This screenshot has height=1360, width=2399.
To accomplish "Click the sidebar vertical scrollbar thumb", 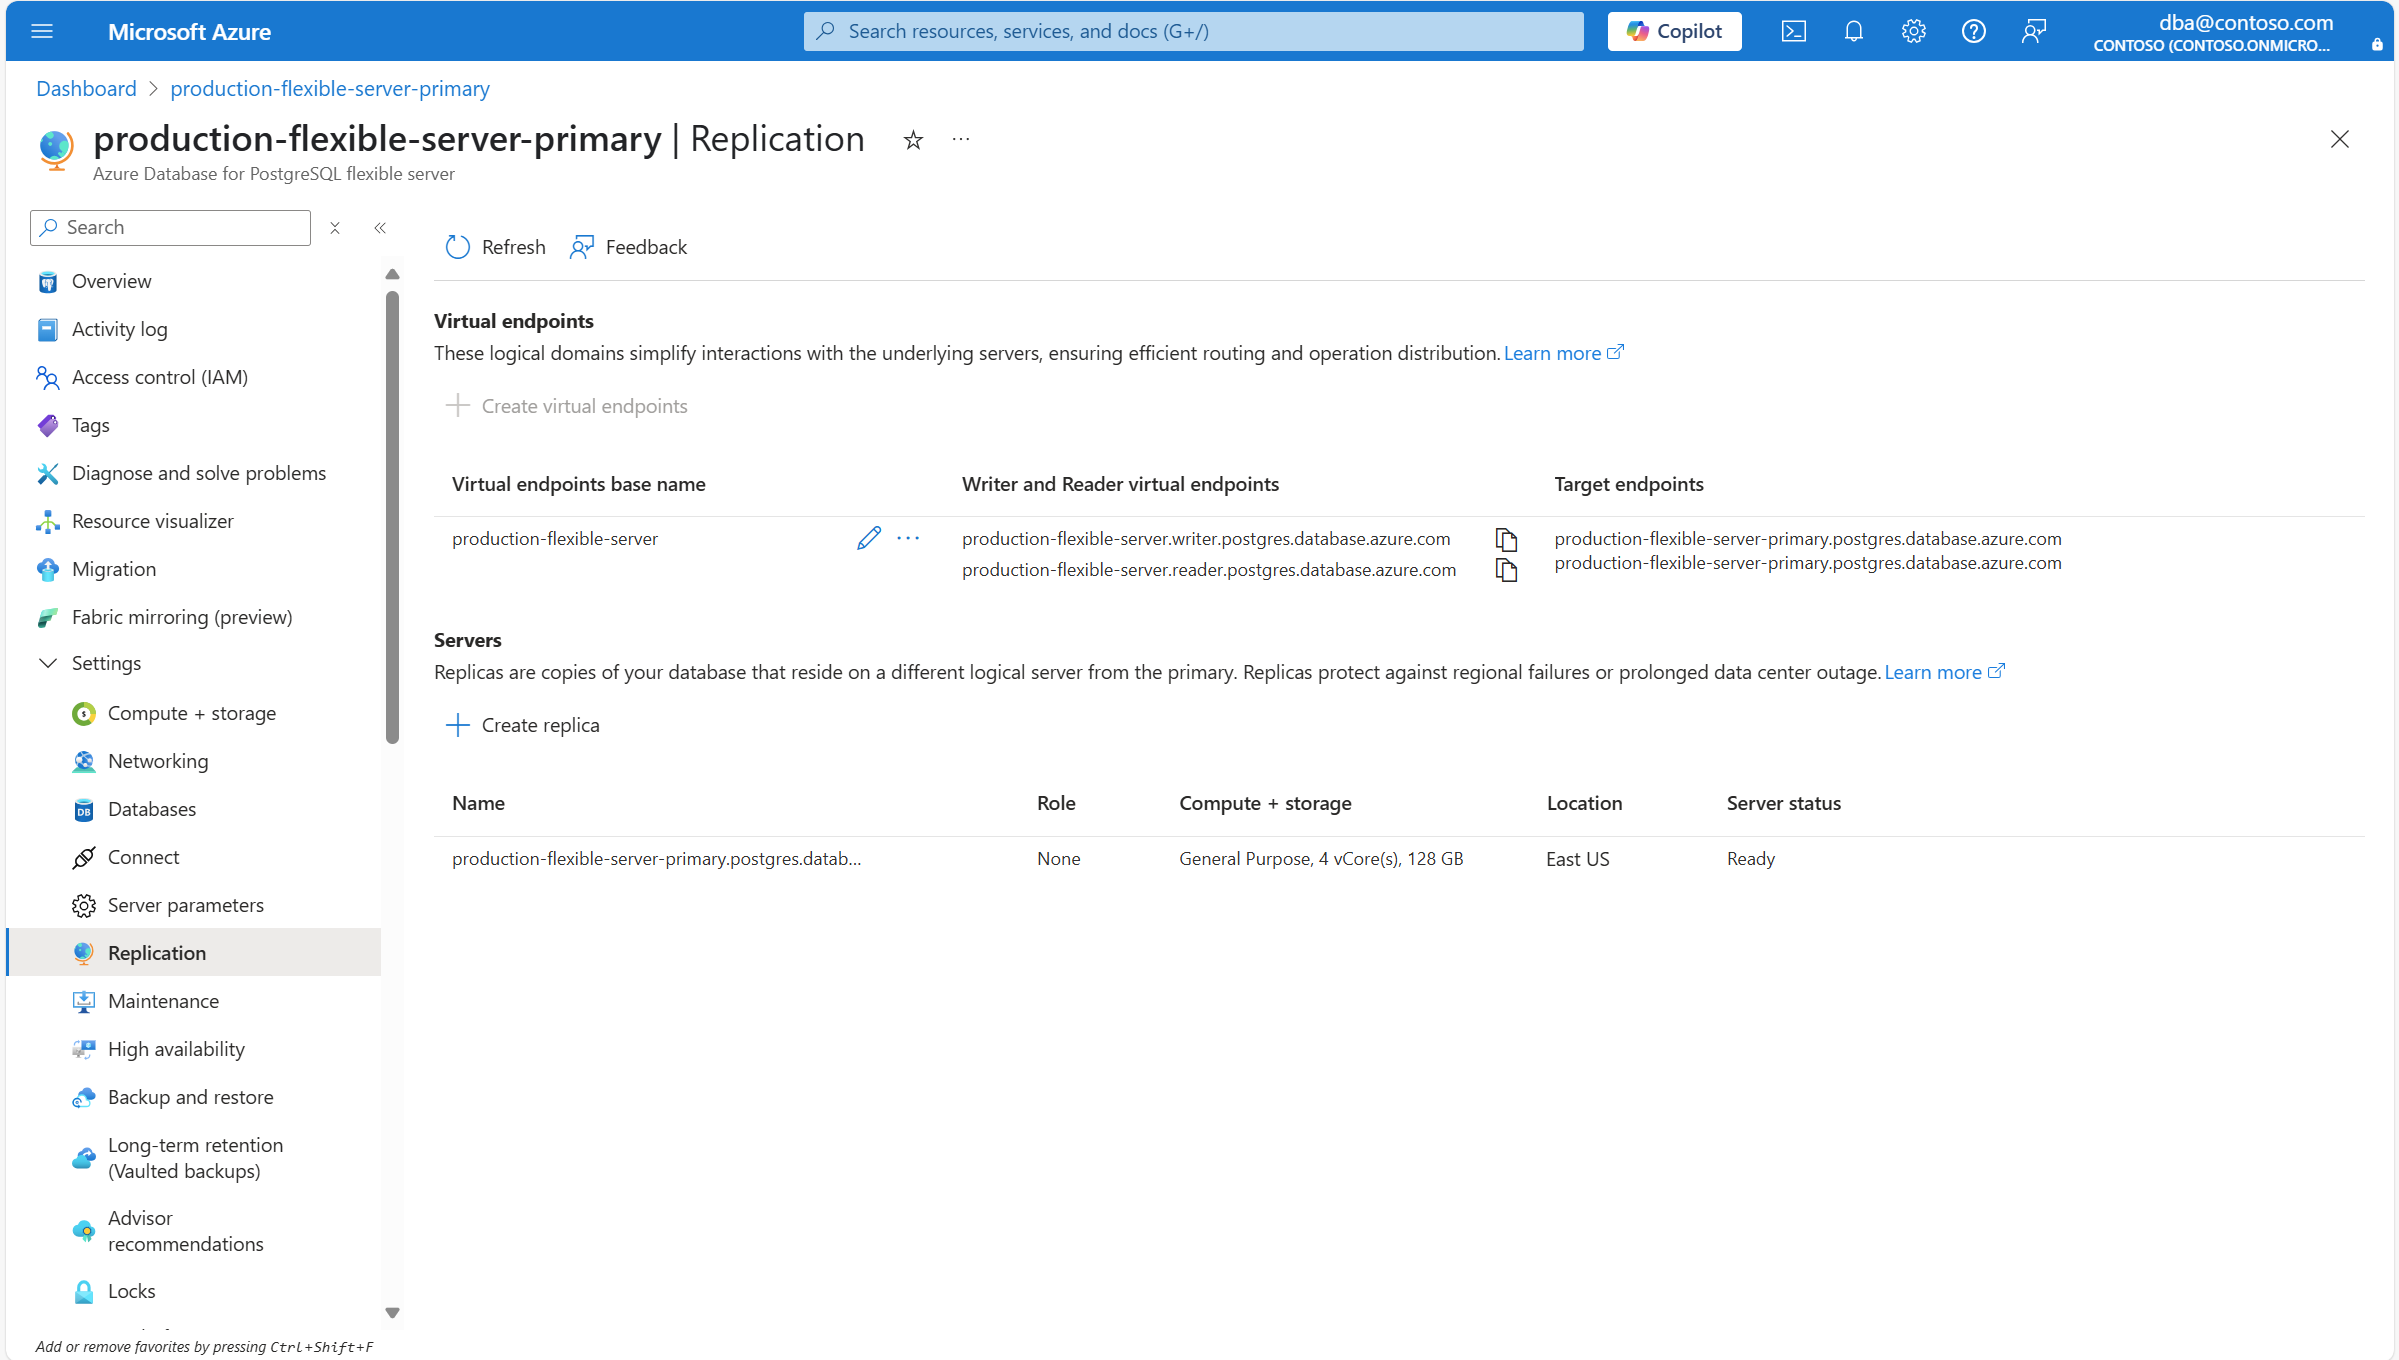I will (x=392, y=517).
